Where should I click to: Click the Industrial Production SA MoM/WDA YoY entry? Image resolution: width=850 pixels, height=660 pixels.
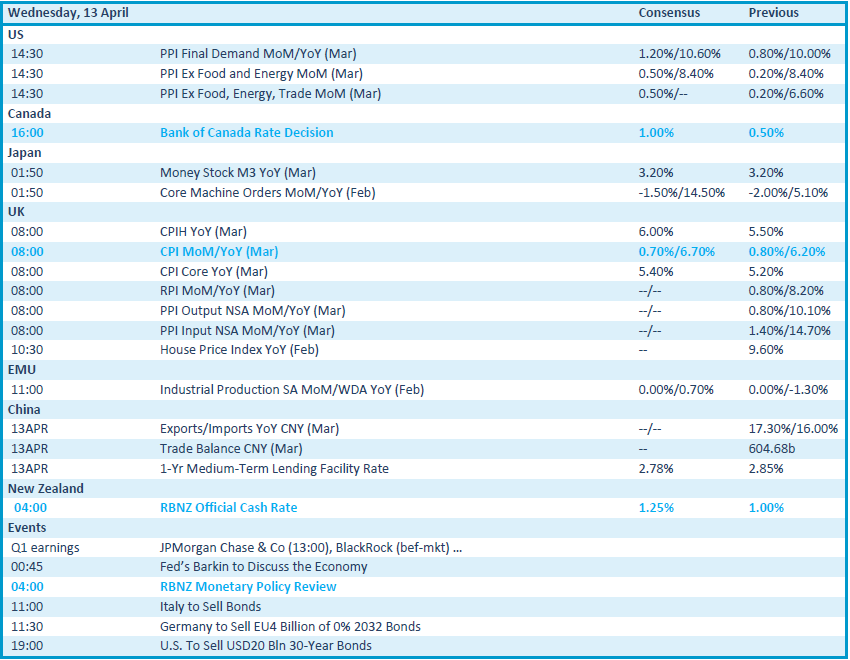(292, 389)
